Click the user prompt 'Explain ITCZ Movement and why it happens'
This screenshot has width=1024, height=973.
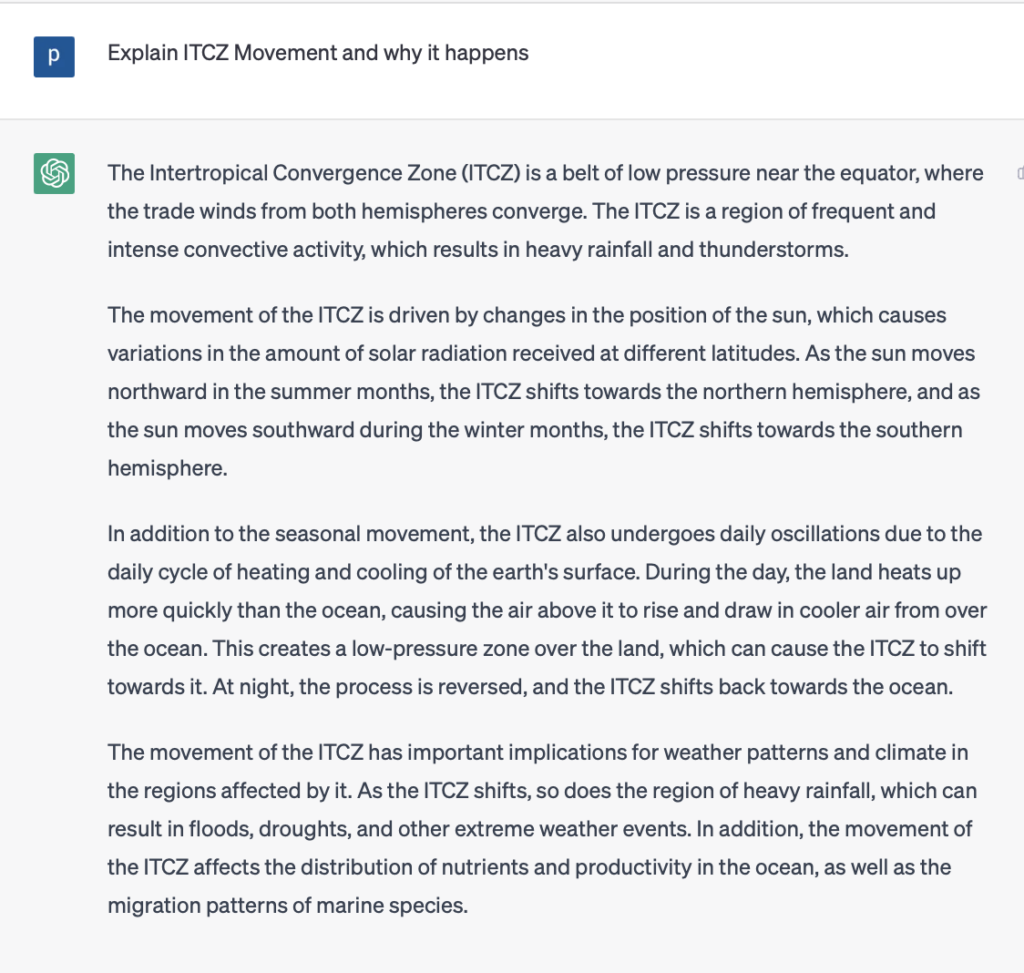(318, 53)
